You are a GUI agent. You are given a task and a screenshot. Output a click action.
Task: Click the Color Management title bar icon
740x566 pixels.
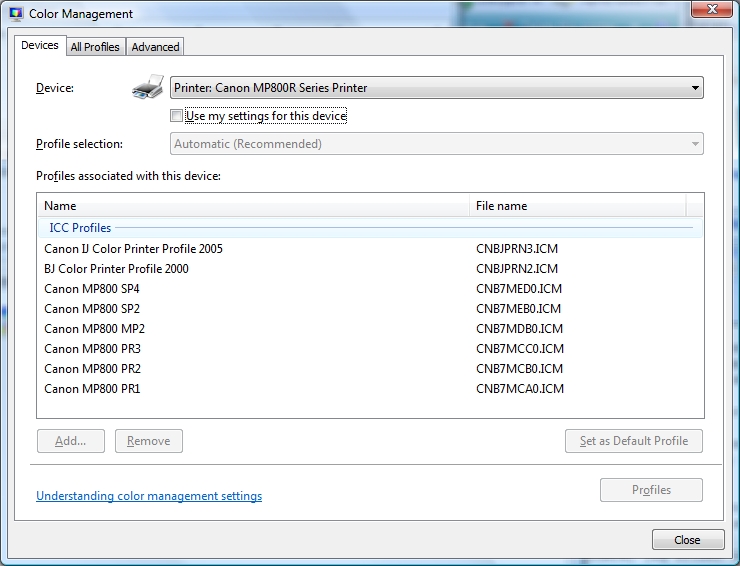click(16, 14)
